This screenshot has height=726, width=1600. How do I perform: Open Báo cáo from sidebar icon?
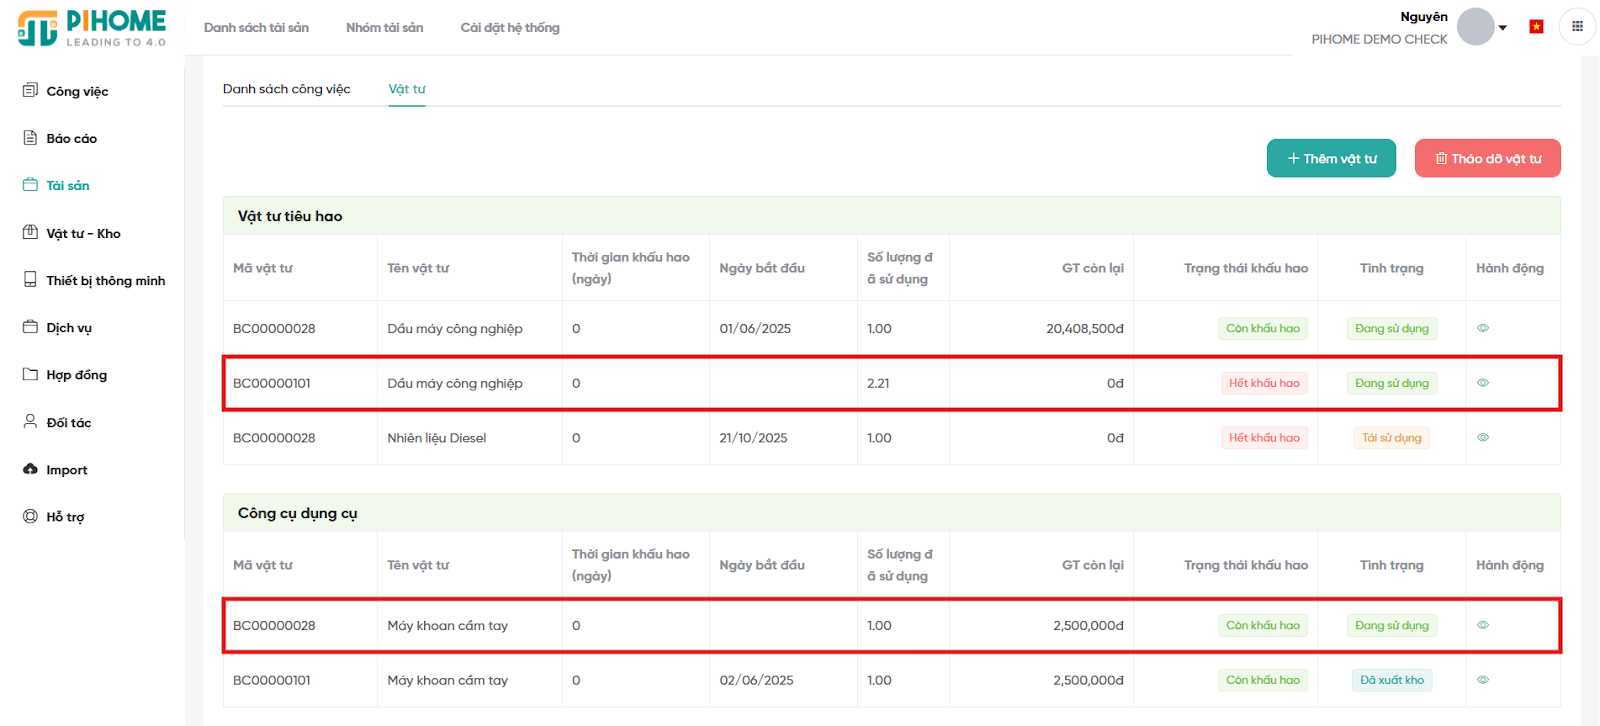pyautogui.click(x=30, y=138)
